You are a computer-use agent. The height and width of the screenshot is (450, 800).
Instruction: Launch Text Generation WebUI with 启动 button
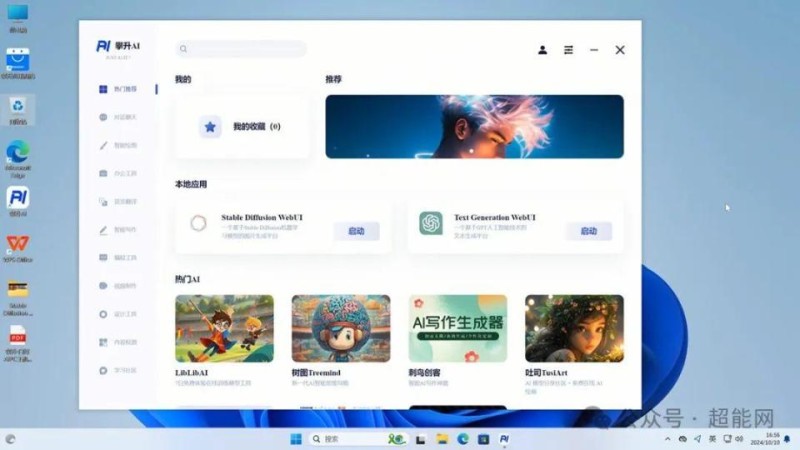[x=589, y=231]
